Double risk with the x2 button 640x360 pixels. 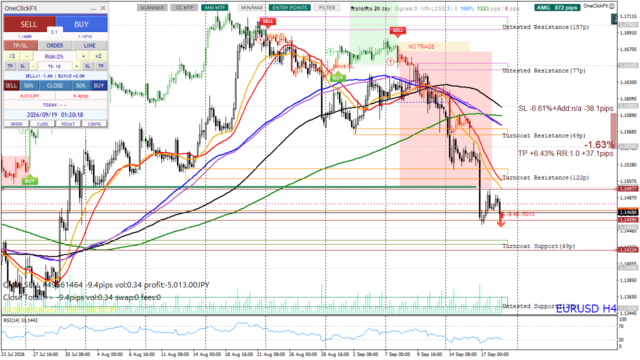pos(98,56)
